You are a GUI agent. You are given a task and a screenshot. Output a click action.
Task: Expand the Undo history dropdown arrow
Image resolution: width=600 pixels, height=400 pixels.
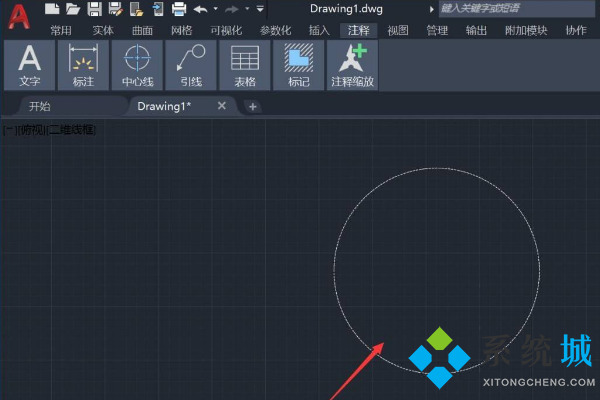point(215,9)
